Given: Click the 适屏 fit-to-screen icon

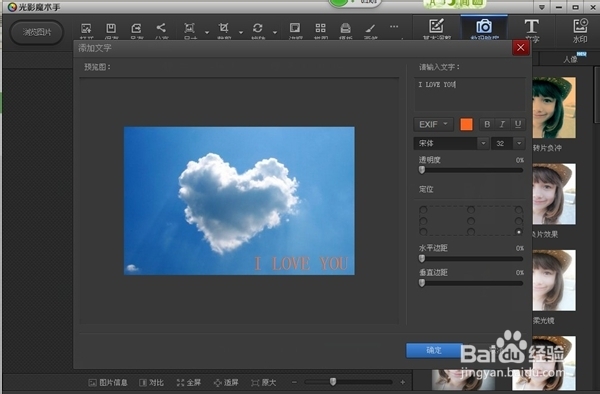Looking at the screenshot, I should (x=218, y=383).
